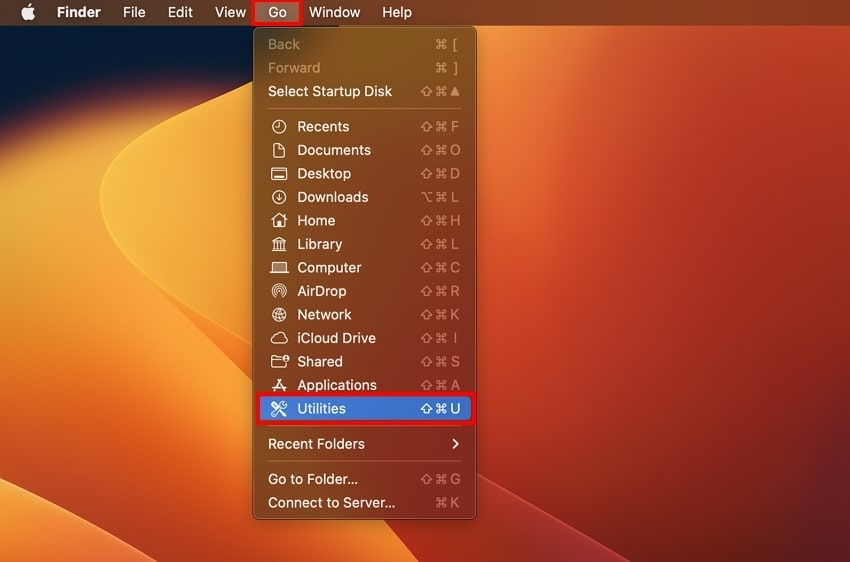The width and height of the screenshot is (850, 562).
Task: Open the Window menu
Action: coord(334,12)
